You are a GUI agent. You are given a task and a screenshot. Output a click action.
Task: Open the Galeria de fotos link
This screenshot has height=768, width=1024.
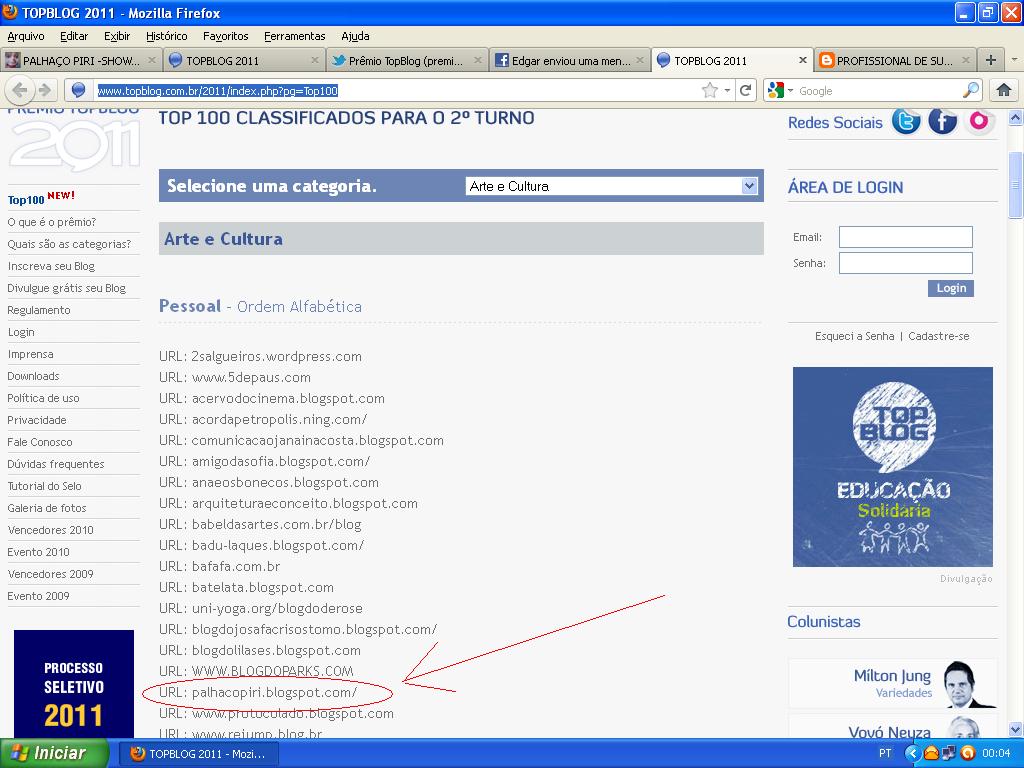pyautogui.click(x=46, y=507)
